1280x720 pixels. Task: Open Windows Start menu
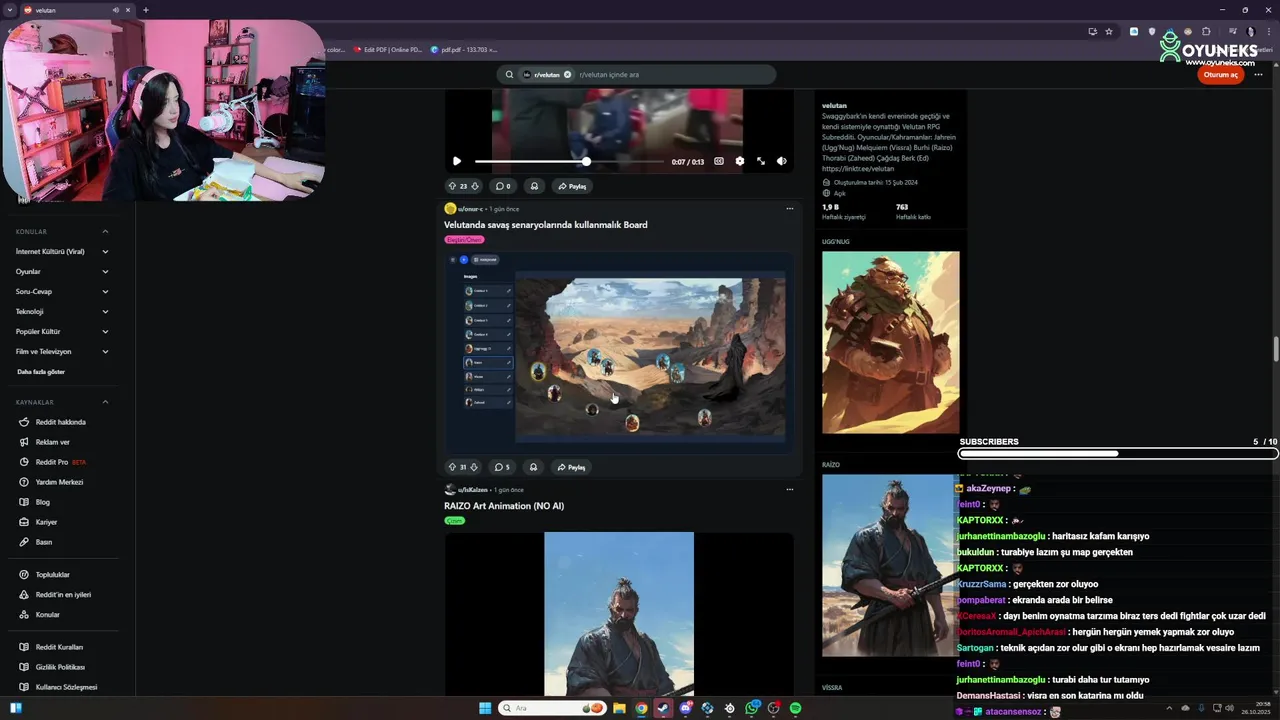click(x=485, y=708)
